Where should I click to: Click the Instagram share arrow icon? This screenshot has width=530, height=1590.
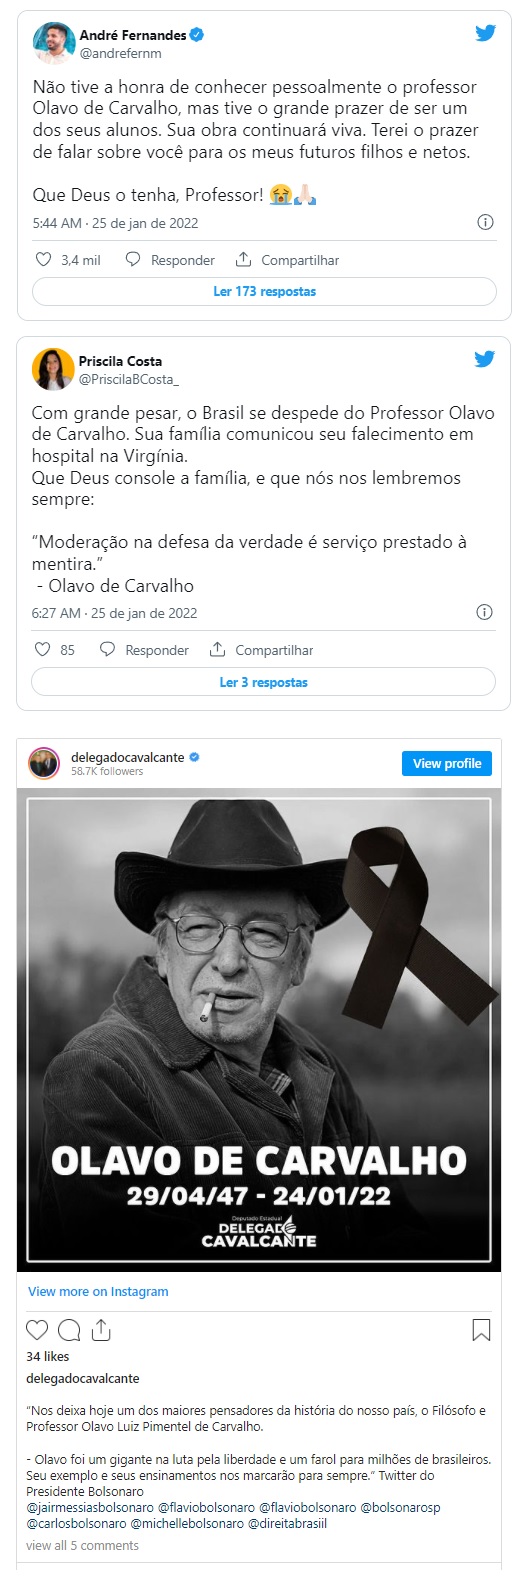pos(100,1329)
